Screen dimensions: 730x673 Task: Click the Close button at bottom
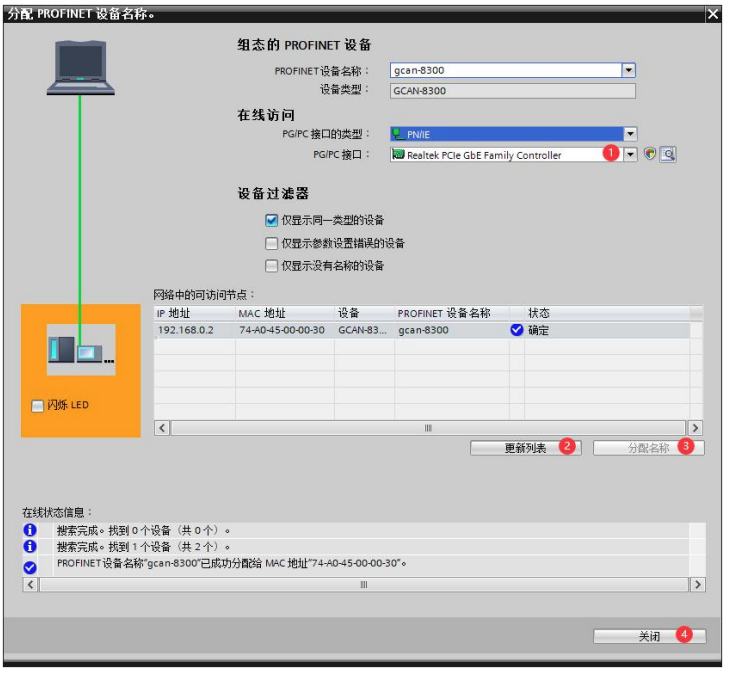point(649,636)
